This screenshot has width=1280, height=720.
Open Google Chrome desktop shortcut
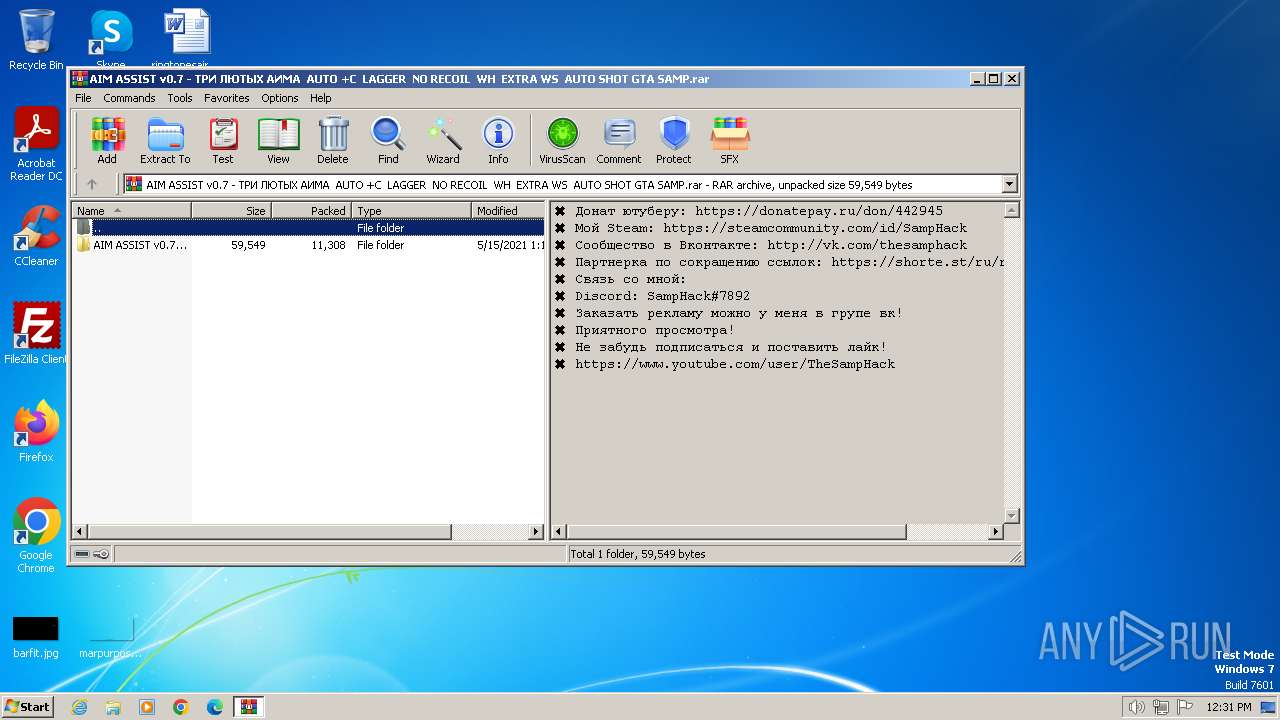[x=36, y=536]
